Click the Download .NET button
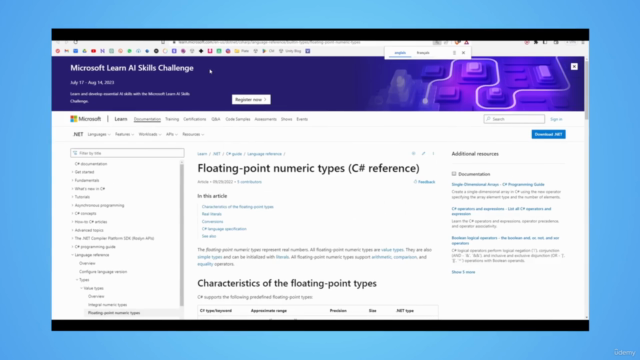640x360 pixels. [548, 134]
